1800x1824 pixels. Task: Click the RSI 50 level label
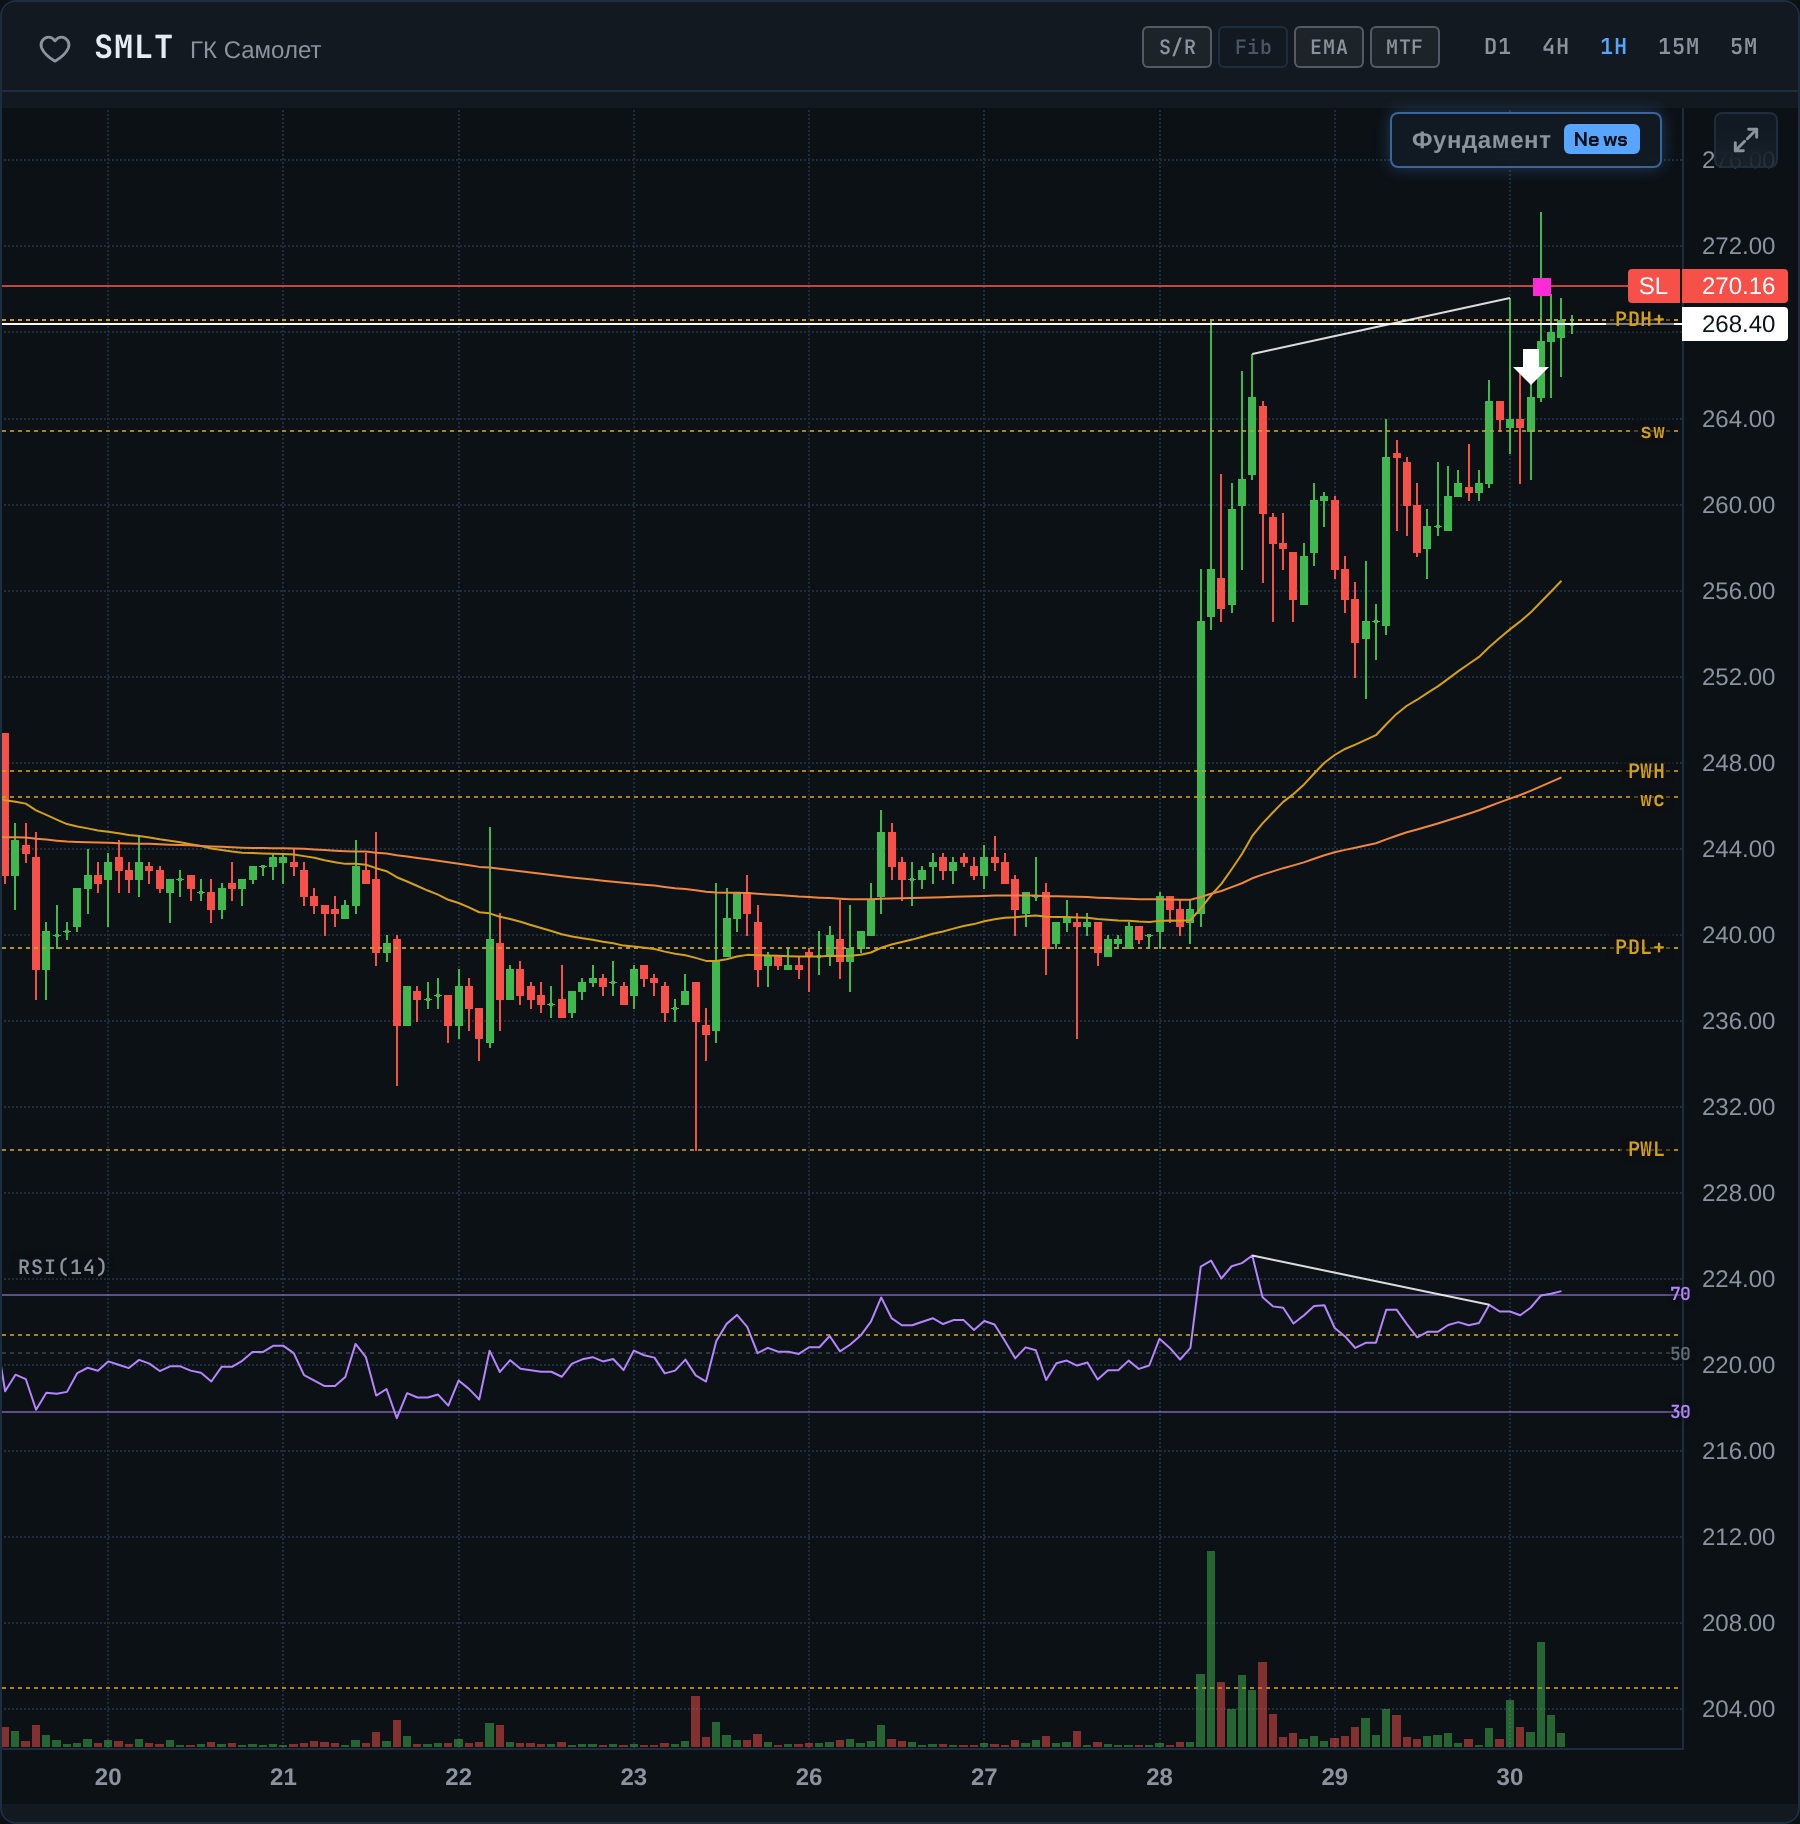[x=1680, y=1354]
